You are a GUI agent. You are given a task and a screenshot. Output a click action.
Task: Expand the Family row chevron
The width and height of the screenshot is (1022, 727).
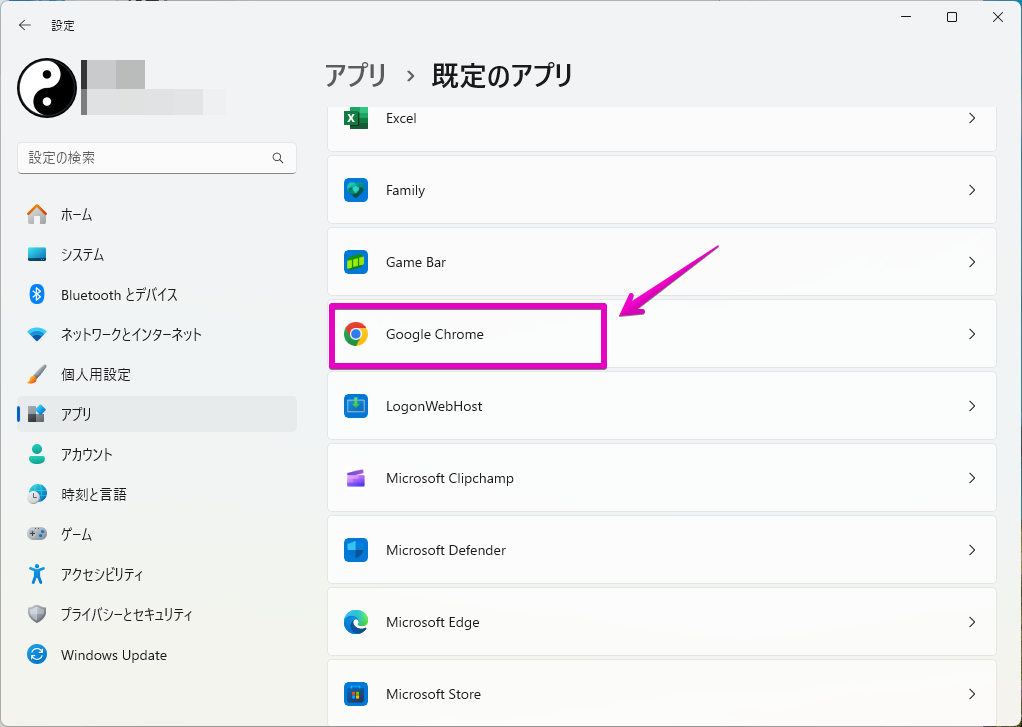[x=972, y=190]
